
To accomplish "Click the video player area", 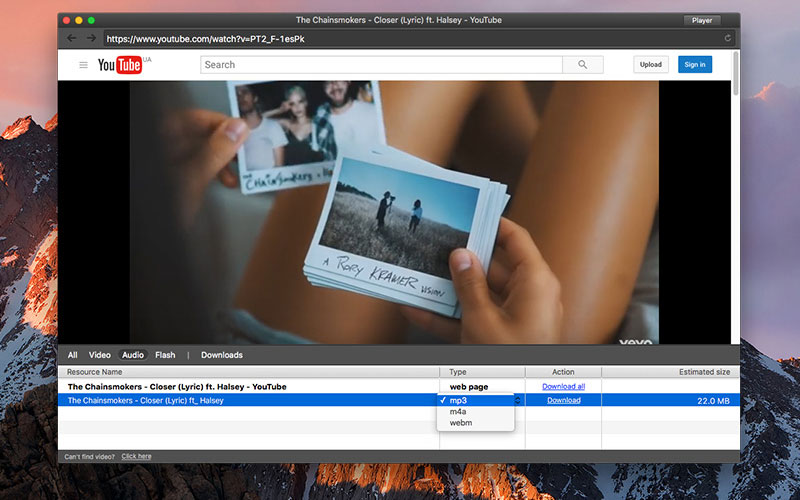I will 394,212.
